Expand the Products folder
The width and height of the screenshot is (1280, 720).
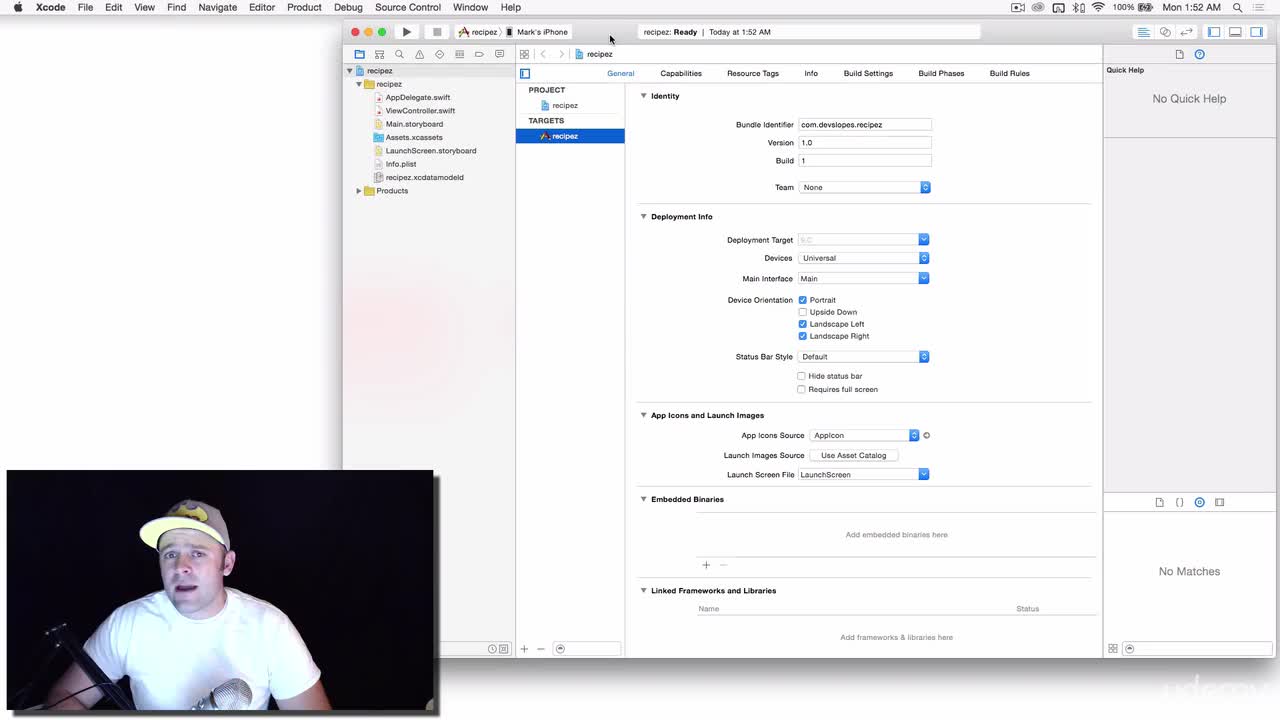point(359,191)
